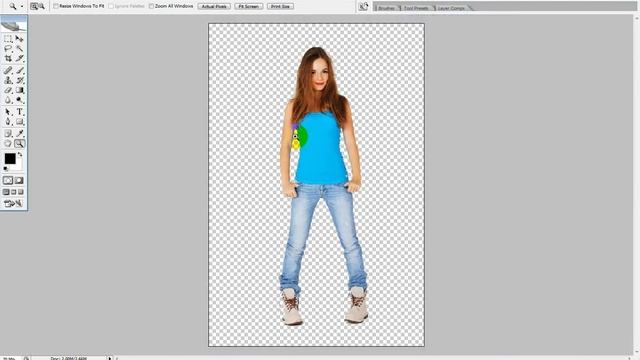Select the Notes tool

coord(8,133)
